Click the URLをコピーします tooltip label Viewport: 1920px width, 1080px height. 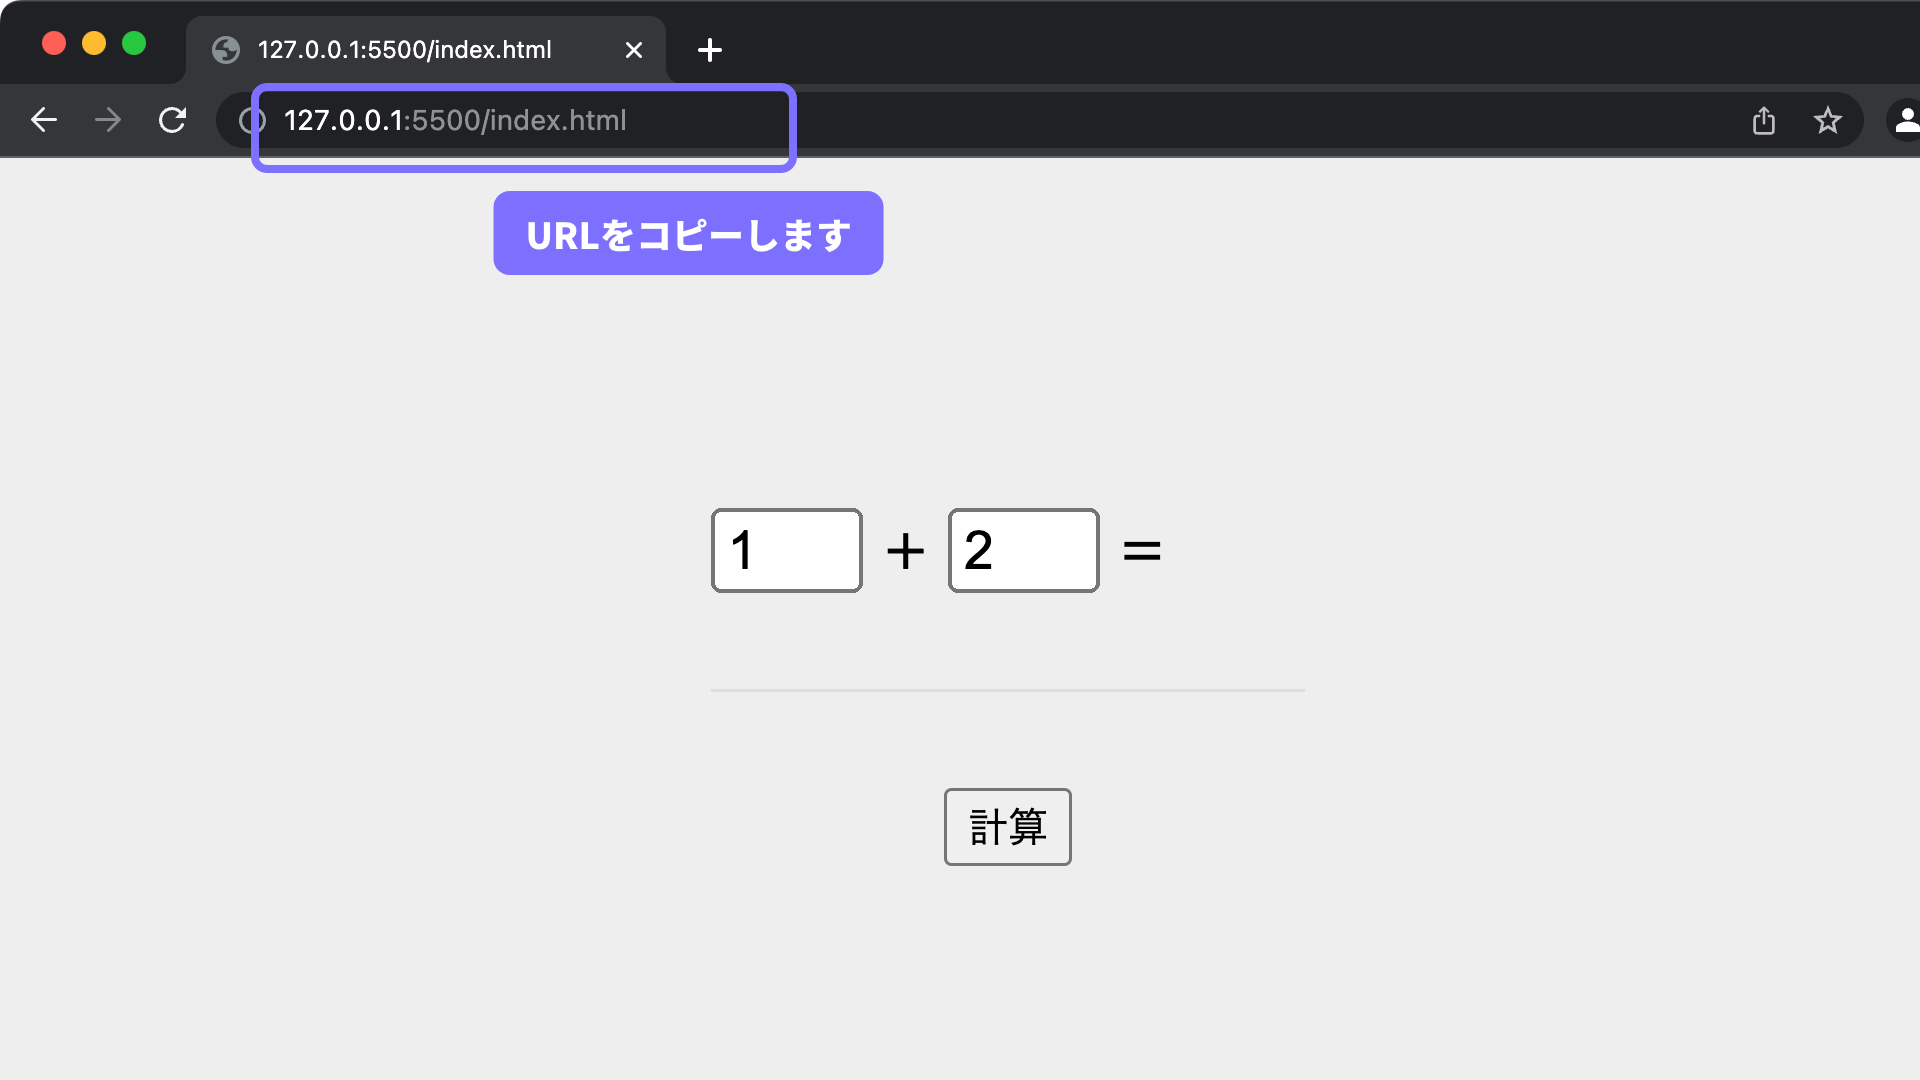688,234
